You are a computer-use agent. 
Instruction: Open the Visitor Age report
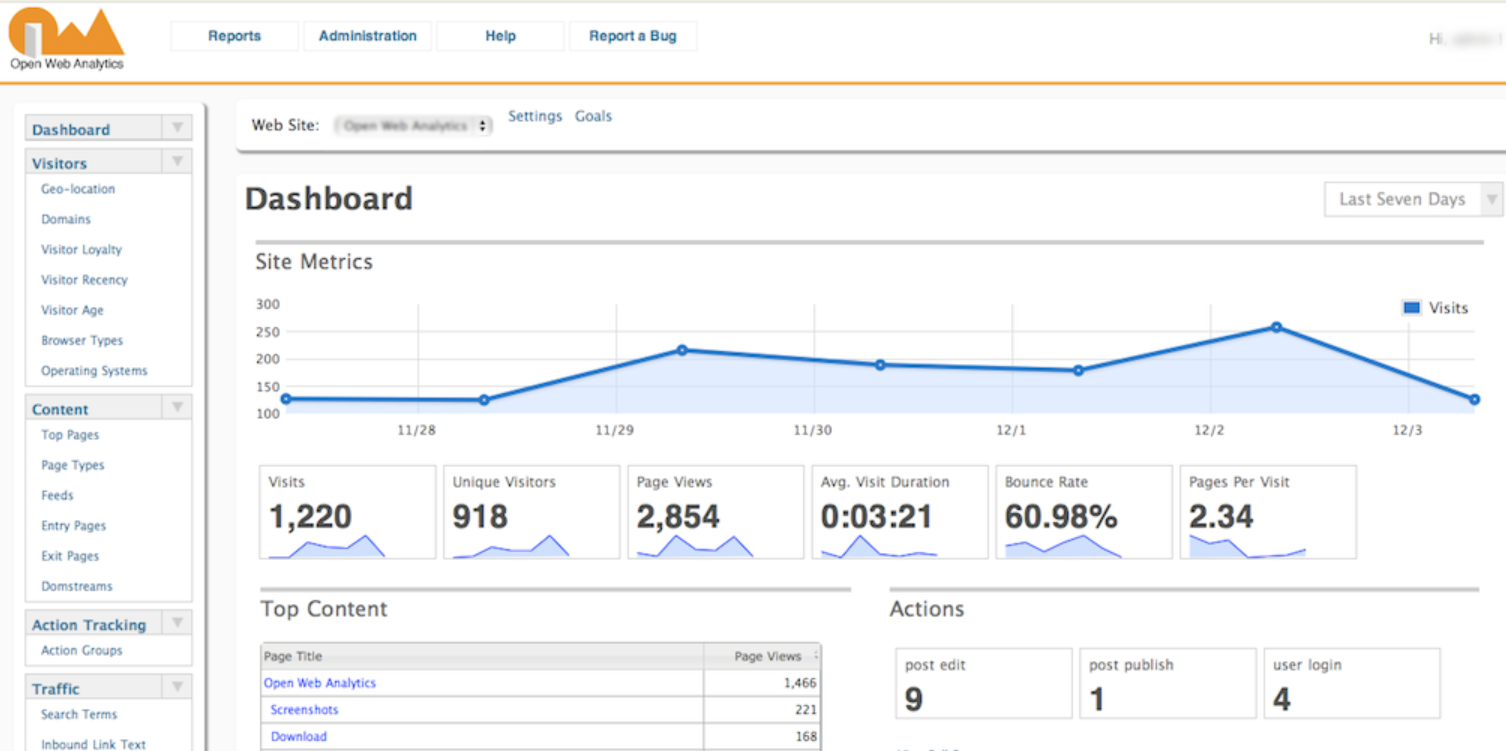pos(72,310)
